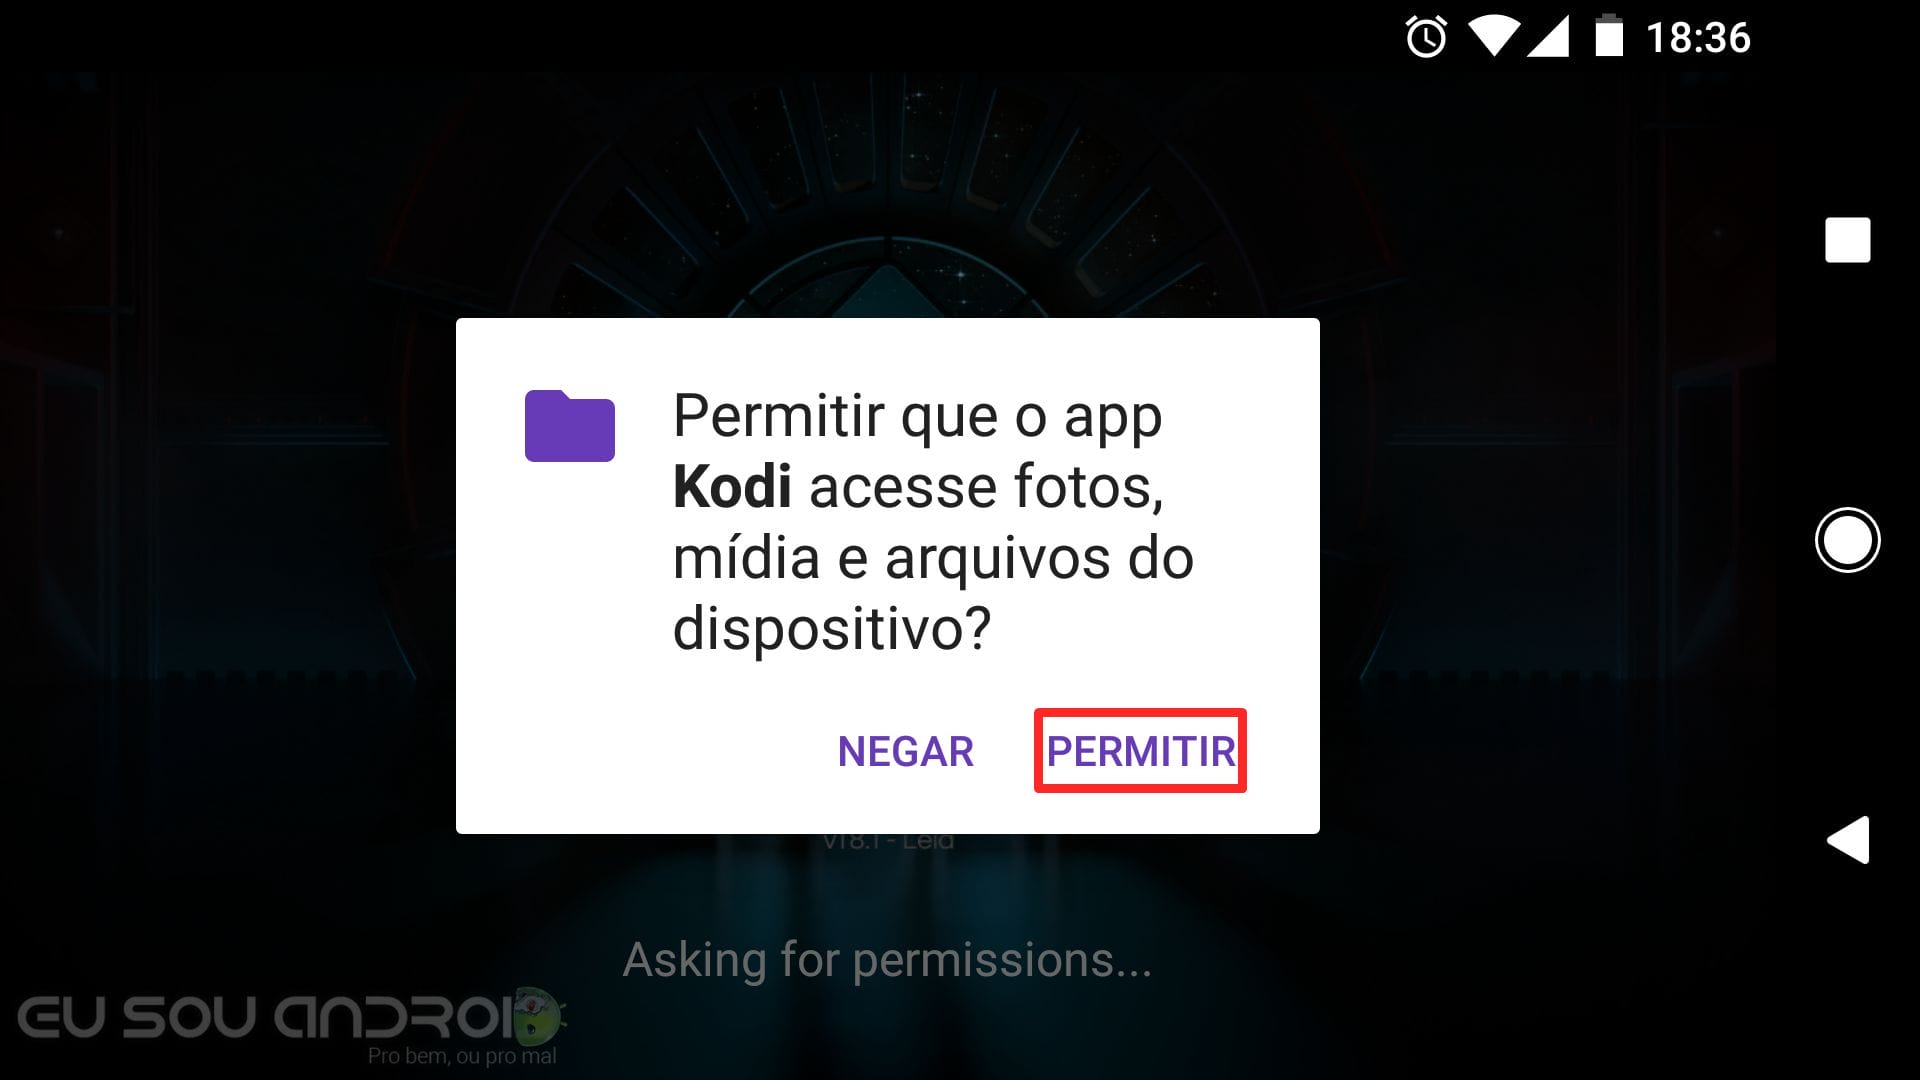Viewport: 1920px width, 1080px height.
Task: Click the 'mídia e arquivos do' text line
Action: 933,558
